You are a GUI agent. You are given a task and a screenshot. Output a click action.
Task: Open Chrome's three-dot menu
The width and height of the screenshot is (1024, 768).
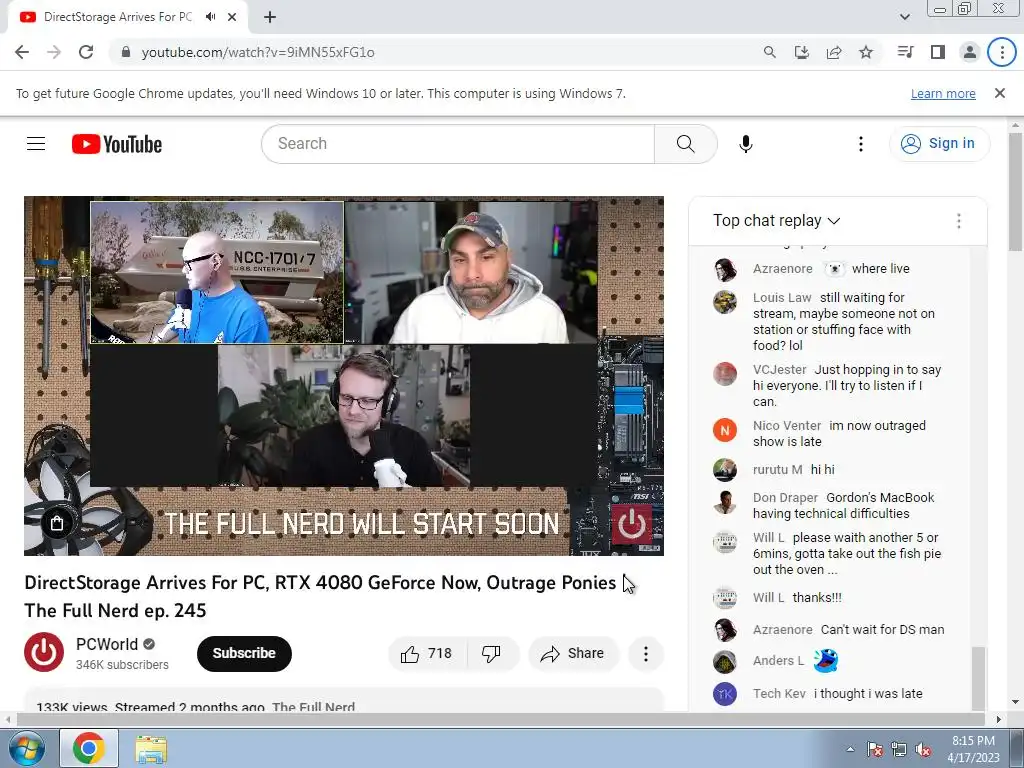click(1002, 52)
